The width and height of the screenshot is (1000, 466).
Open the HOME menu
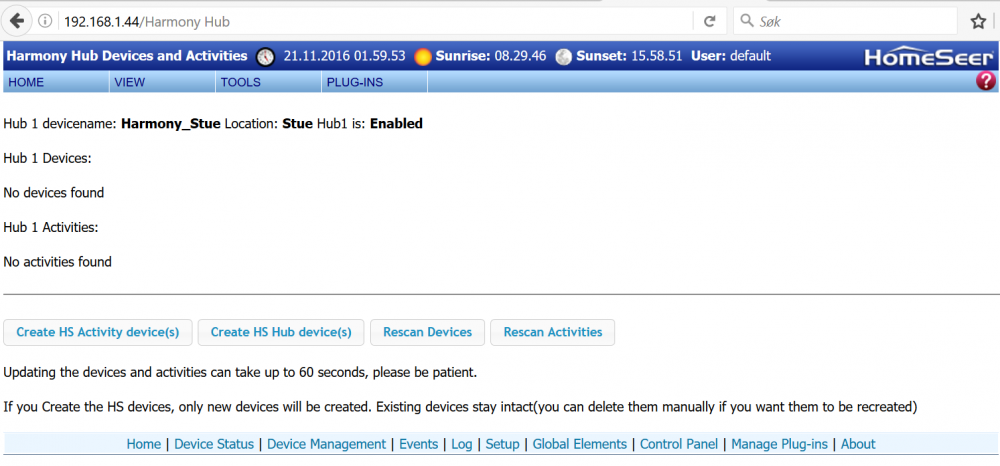(x=56, y=82)
